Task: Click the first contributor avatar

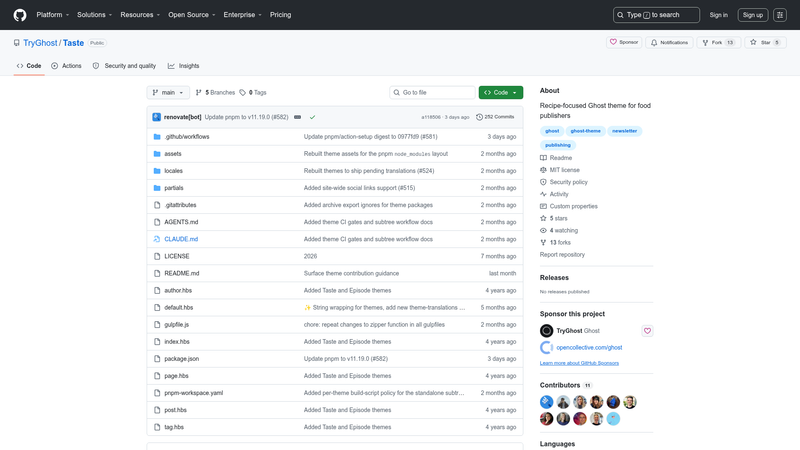Action: [546, 402]
